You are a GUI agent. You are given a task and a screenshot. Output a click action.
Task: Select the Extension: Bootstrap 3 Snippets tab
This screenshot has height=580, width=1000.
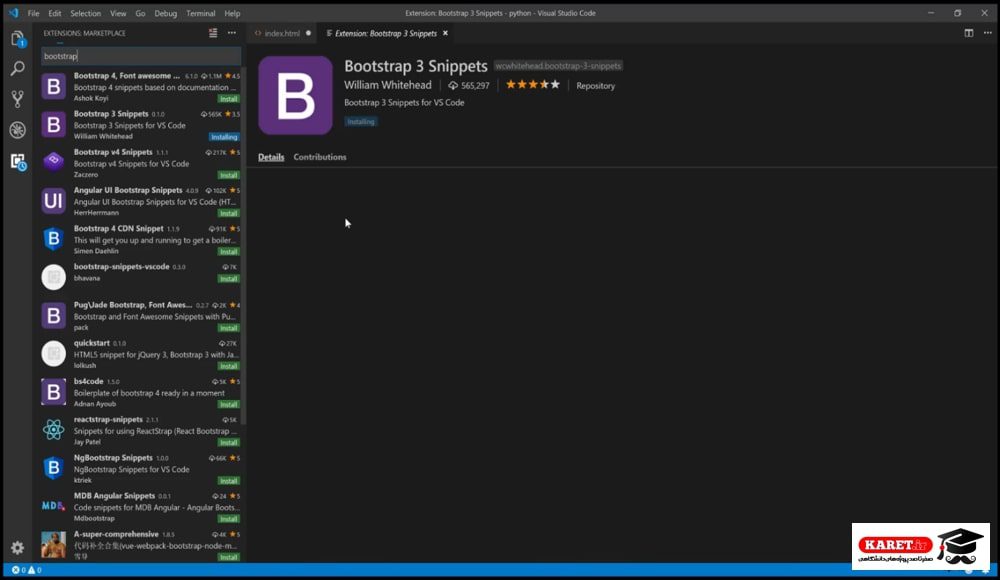pos(386,33)
